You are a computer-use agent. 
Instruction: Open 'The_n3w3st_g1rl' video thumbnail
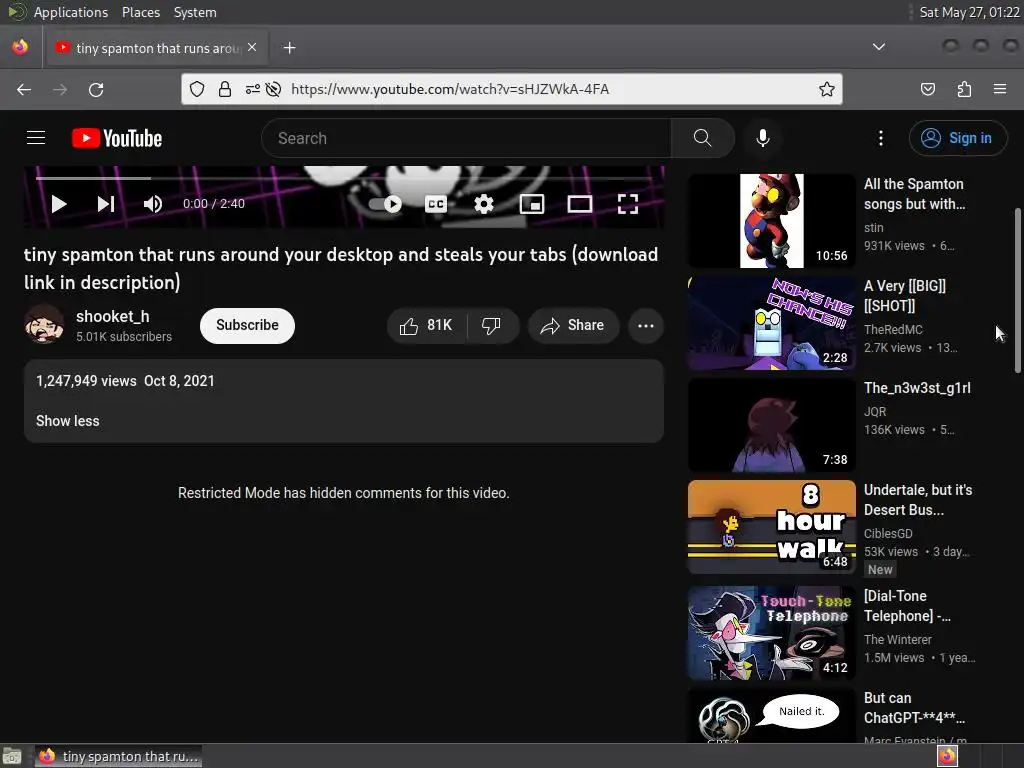tap(771, 424)
